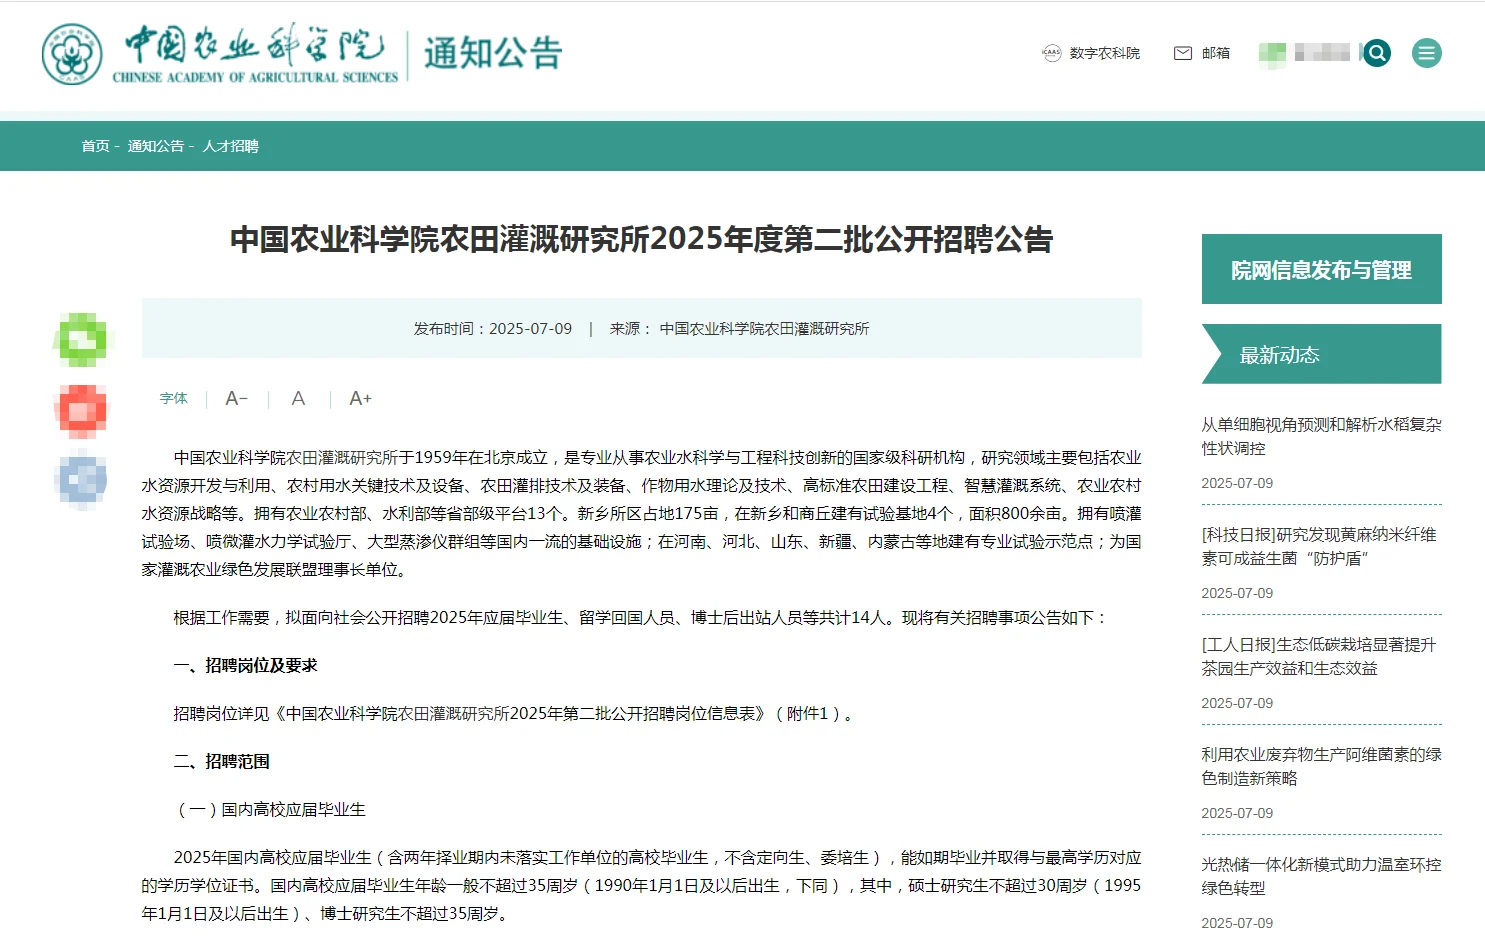Viewport: 1485px width, 937px height.
Task: Decrease font size with A−
Action: coord(237,398)
